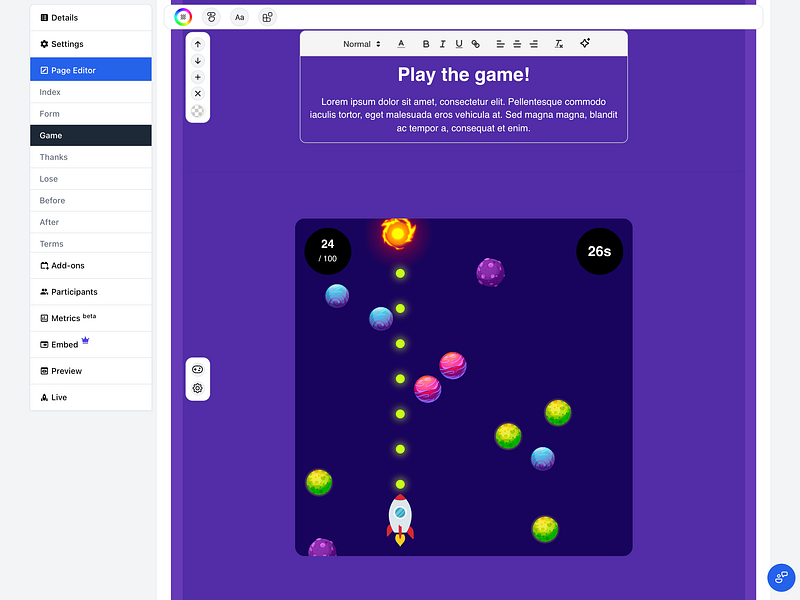Open the Index page
This screenshot has height=600, width=800.
point(91,92)
